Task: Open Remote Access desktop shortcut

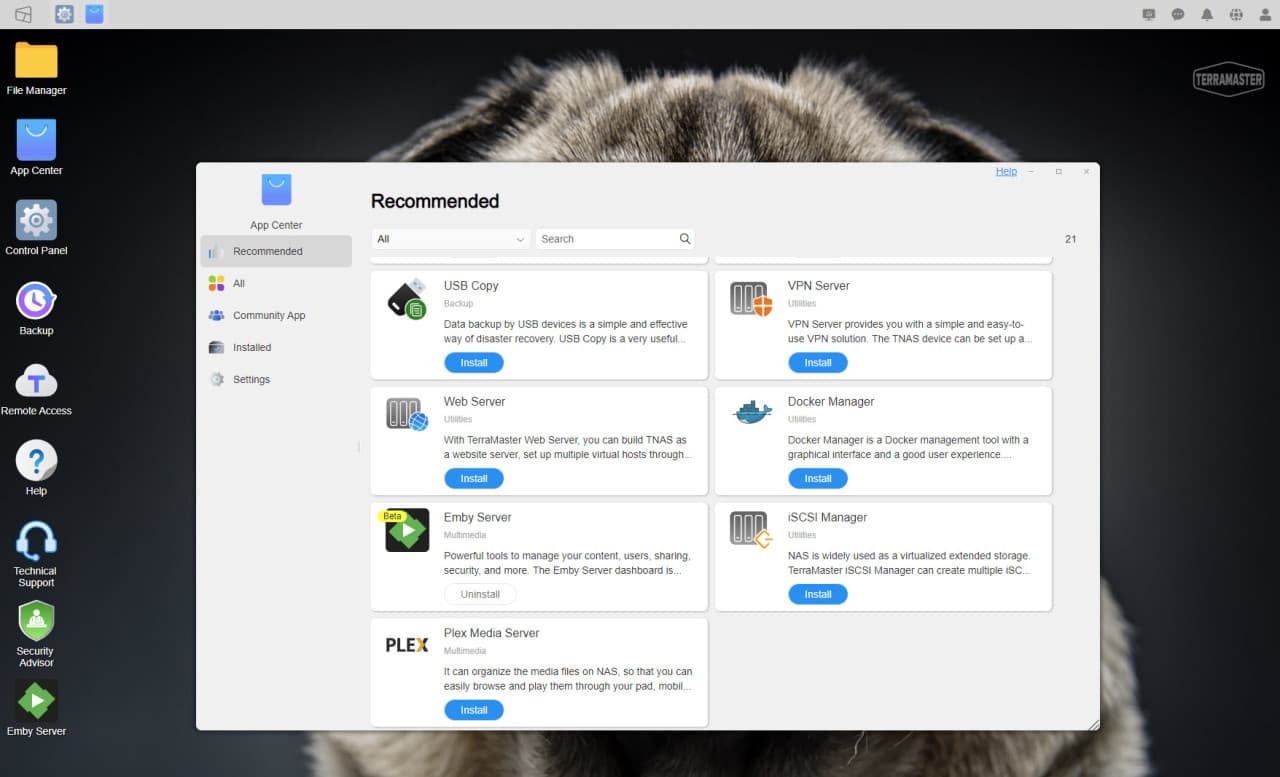Action: click(36, 382)
